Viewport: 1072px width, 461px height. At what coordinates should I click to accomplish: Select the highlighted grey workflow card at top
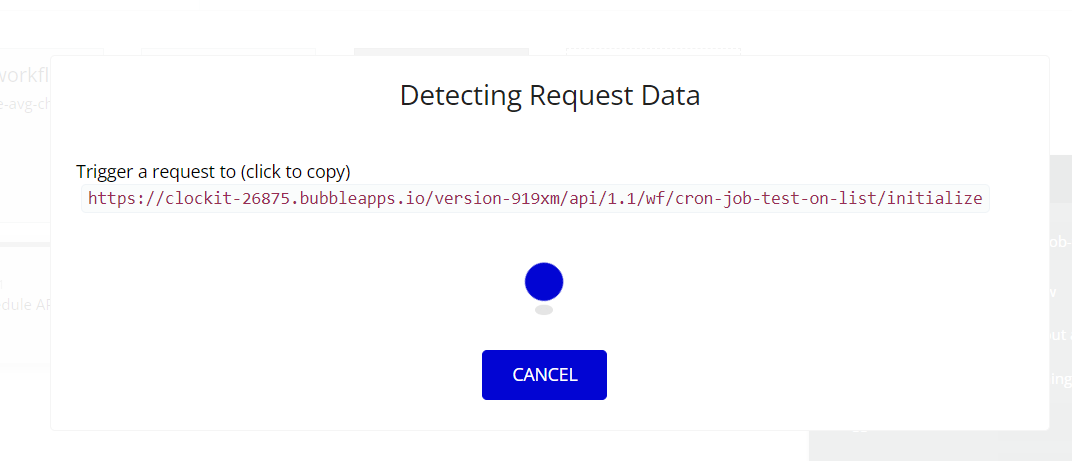(441, 52)
